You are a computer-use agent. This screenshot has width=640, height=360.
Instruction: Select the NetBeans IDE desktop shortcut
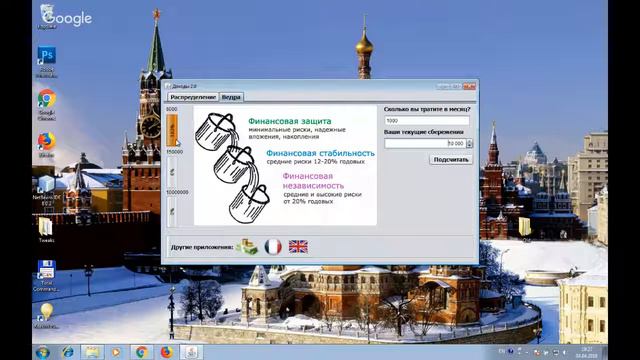pos(47,190)
